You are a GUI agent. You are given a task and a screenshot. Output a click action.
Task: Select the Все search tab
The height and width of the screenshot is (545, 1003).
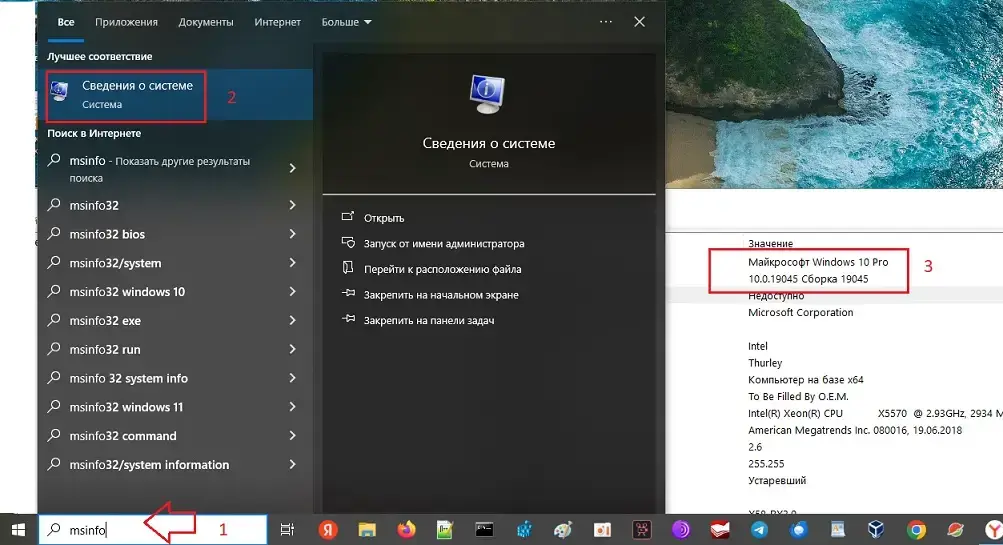pos(66,22)
